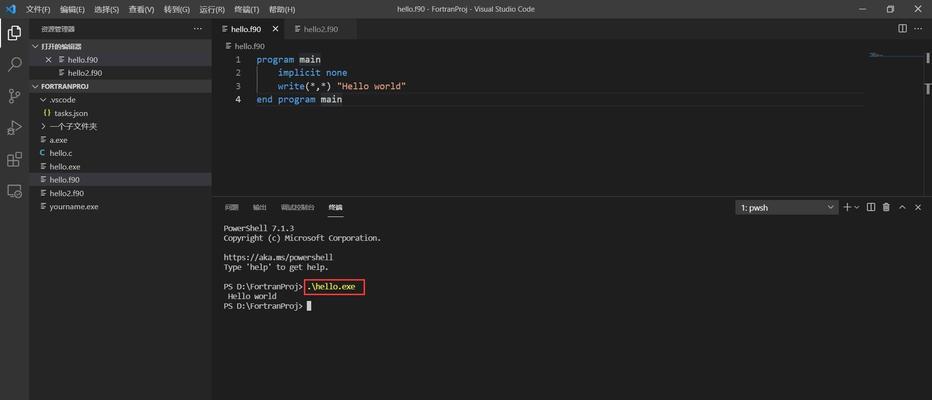Open the 选择(S) menu
932x400 pixels.
point(106,10)
